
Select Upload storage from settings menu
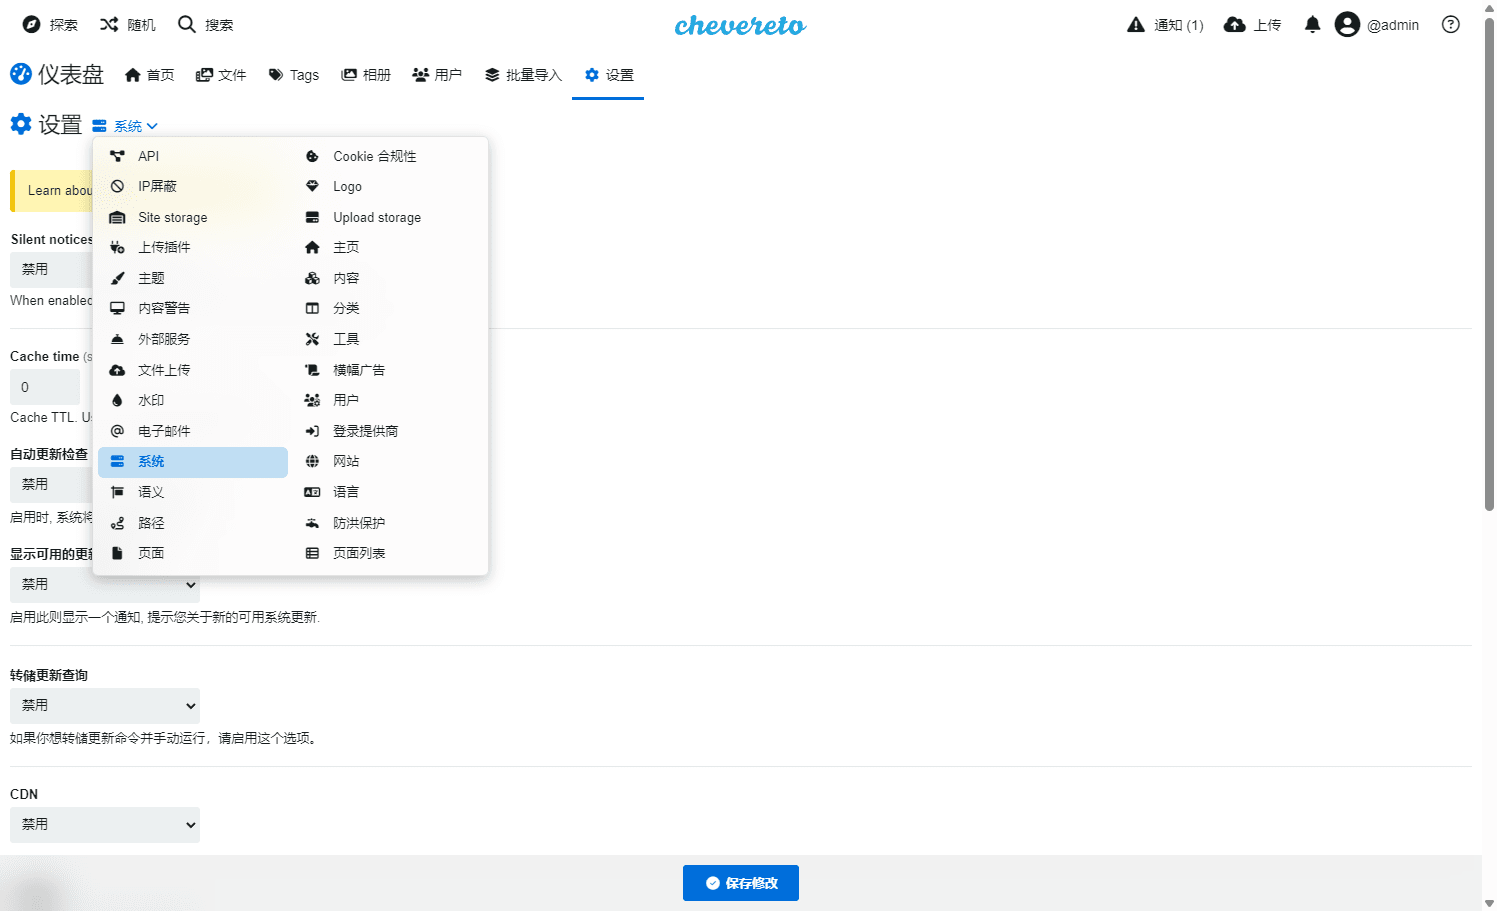tap(388, 217)
